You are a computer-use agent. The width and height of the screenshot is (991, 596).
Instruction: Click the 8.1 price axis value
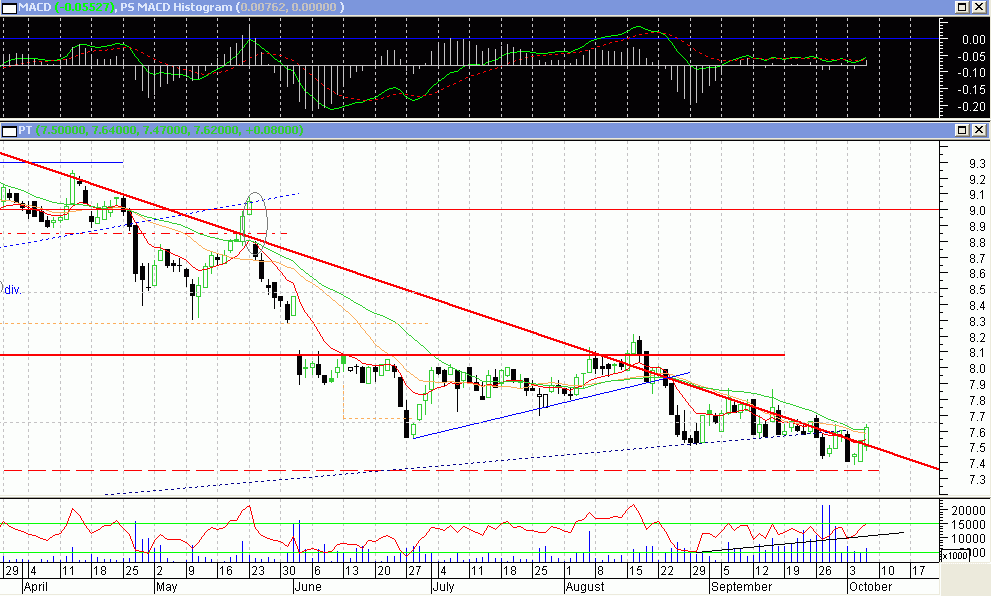click(977, 353)
